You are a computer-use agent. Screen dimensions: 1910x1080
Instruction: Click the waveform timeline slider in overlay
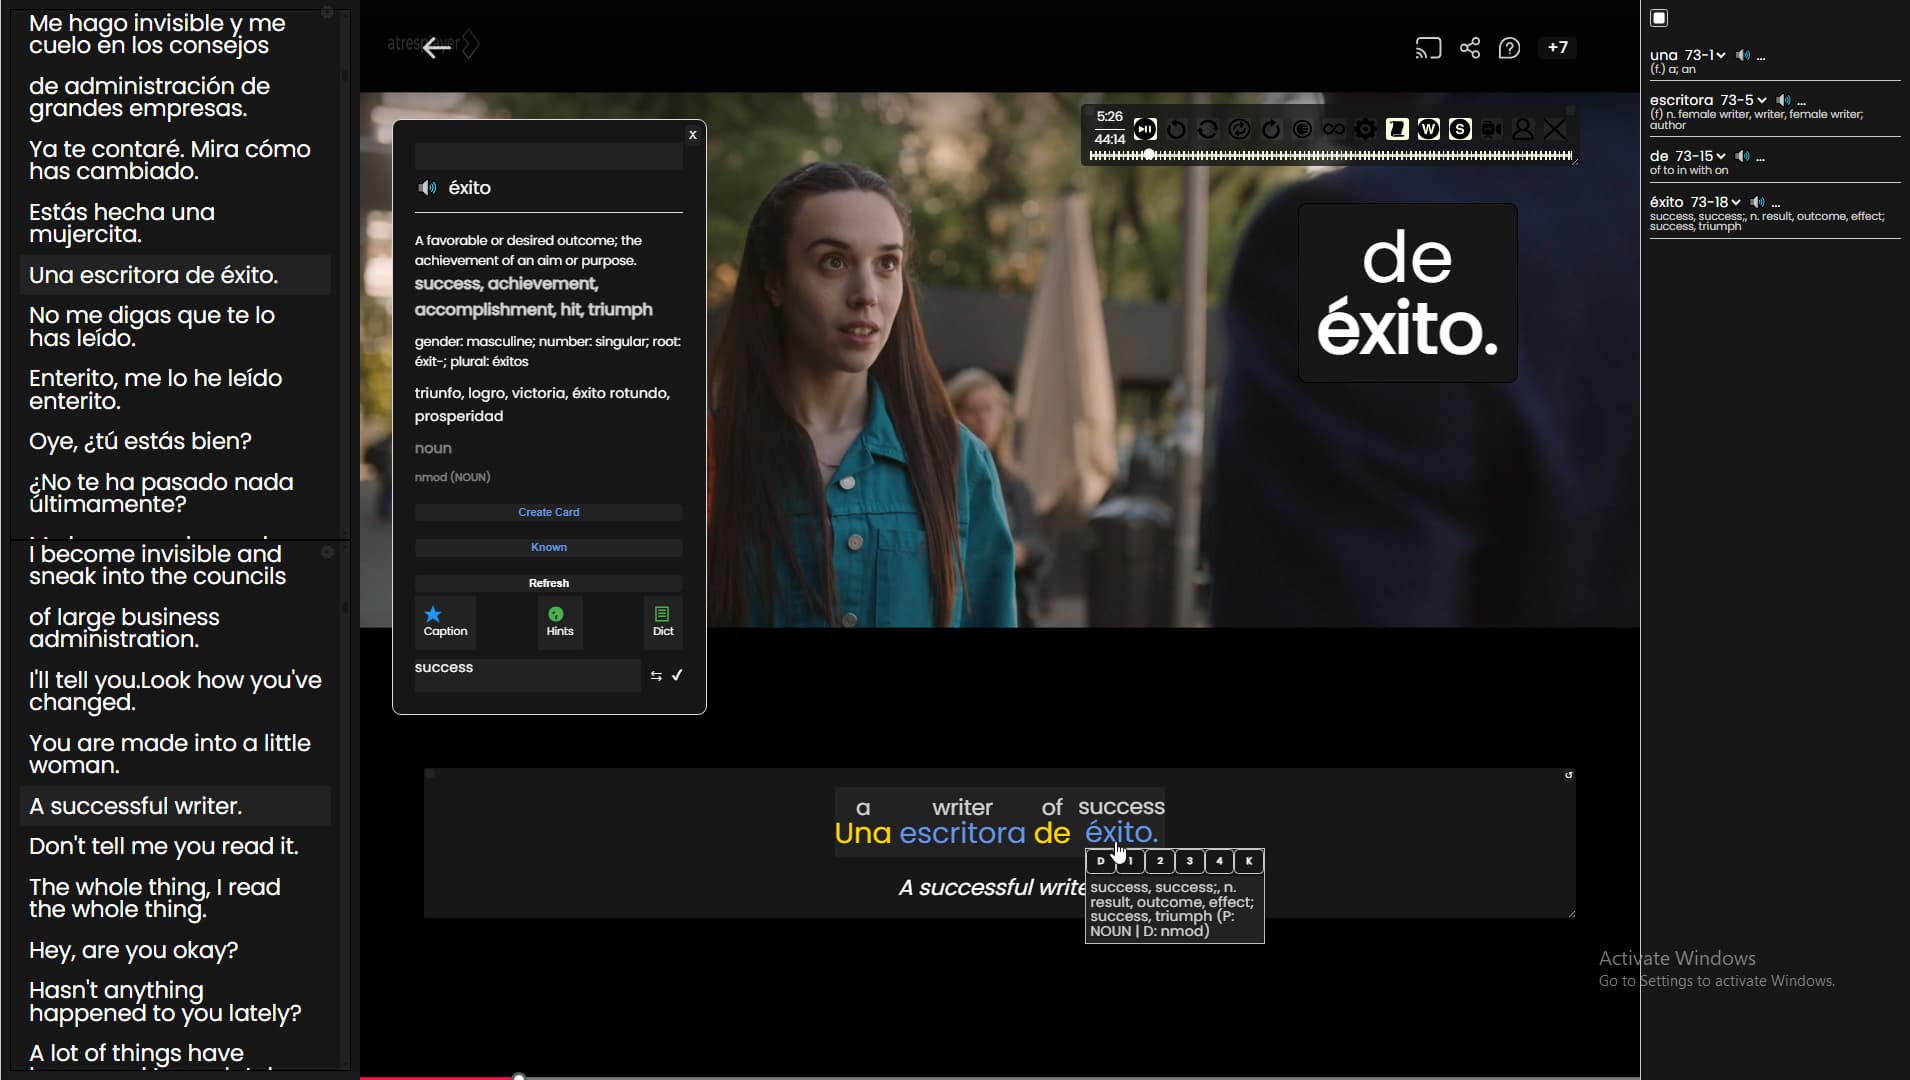(x=1330, y=156)
